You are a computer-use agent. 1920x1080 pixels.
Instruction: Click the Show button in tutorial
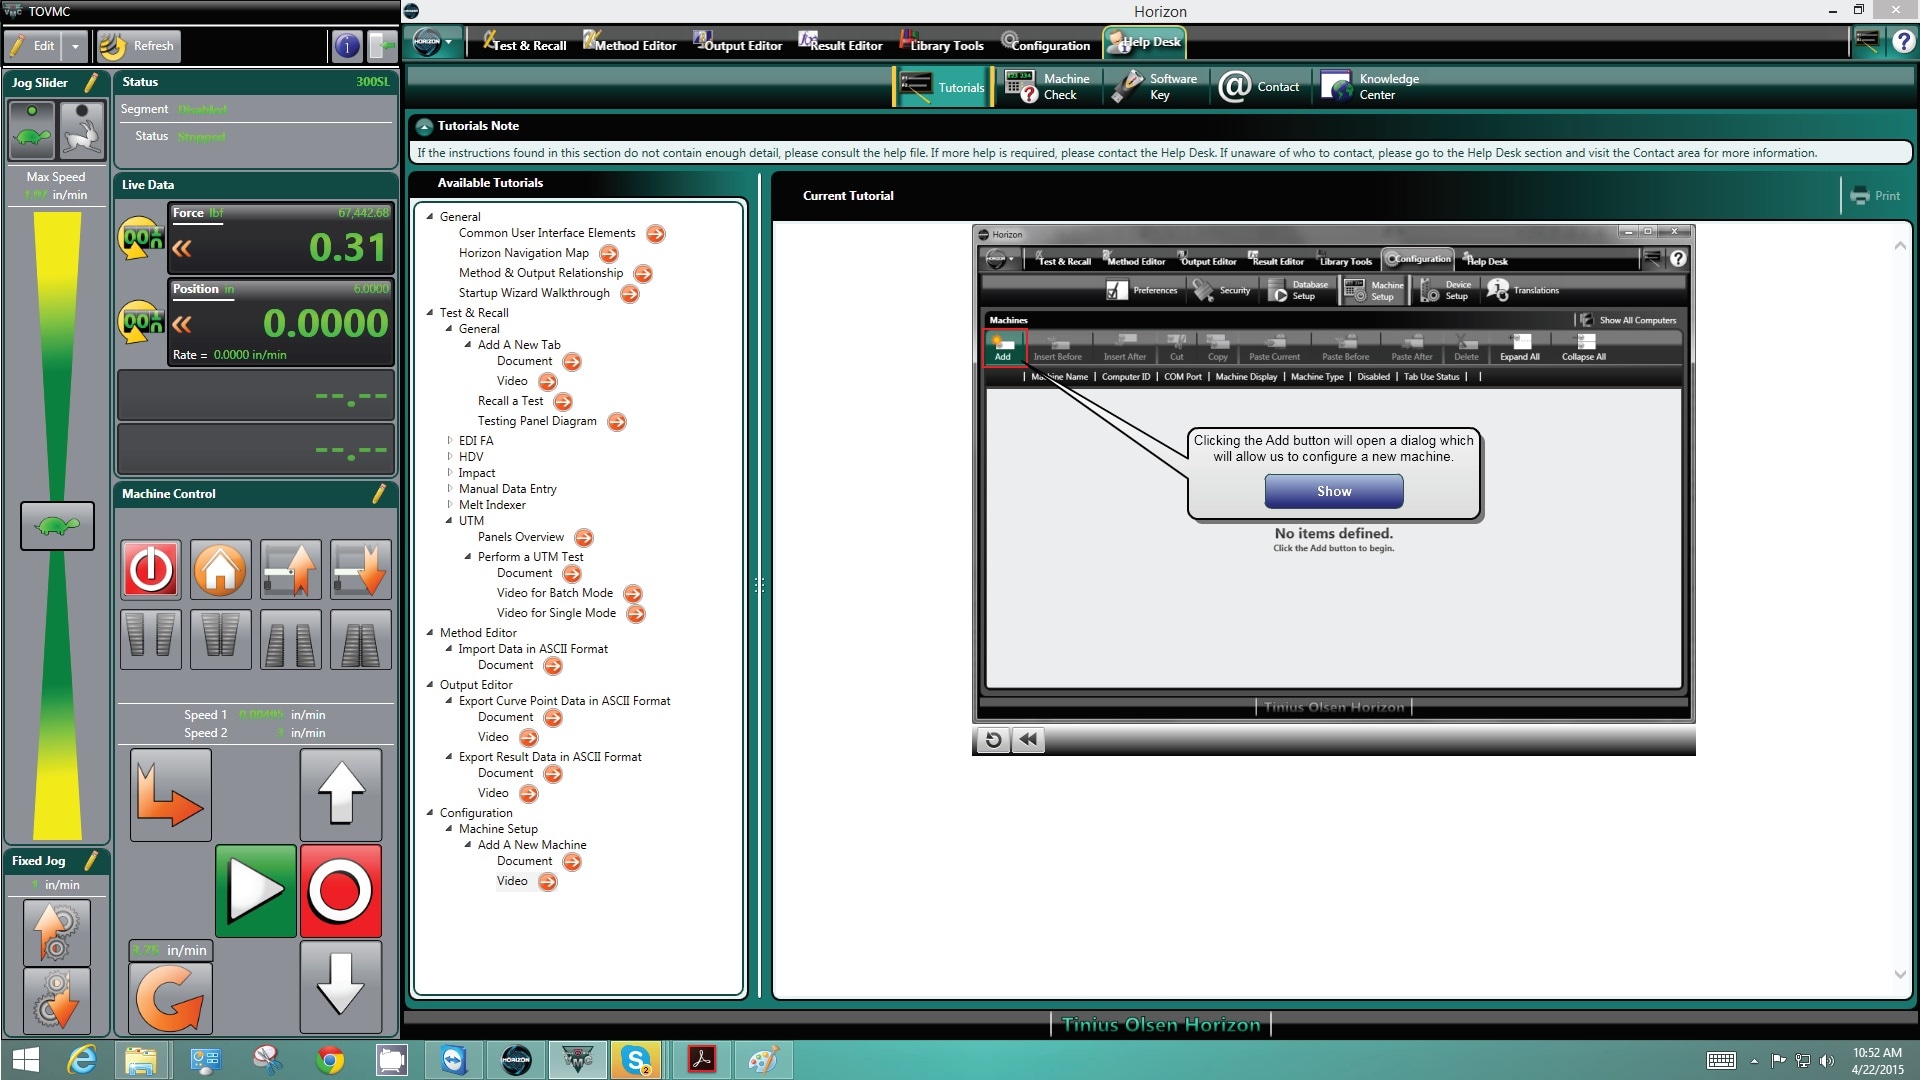click(1333, 491)
